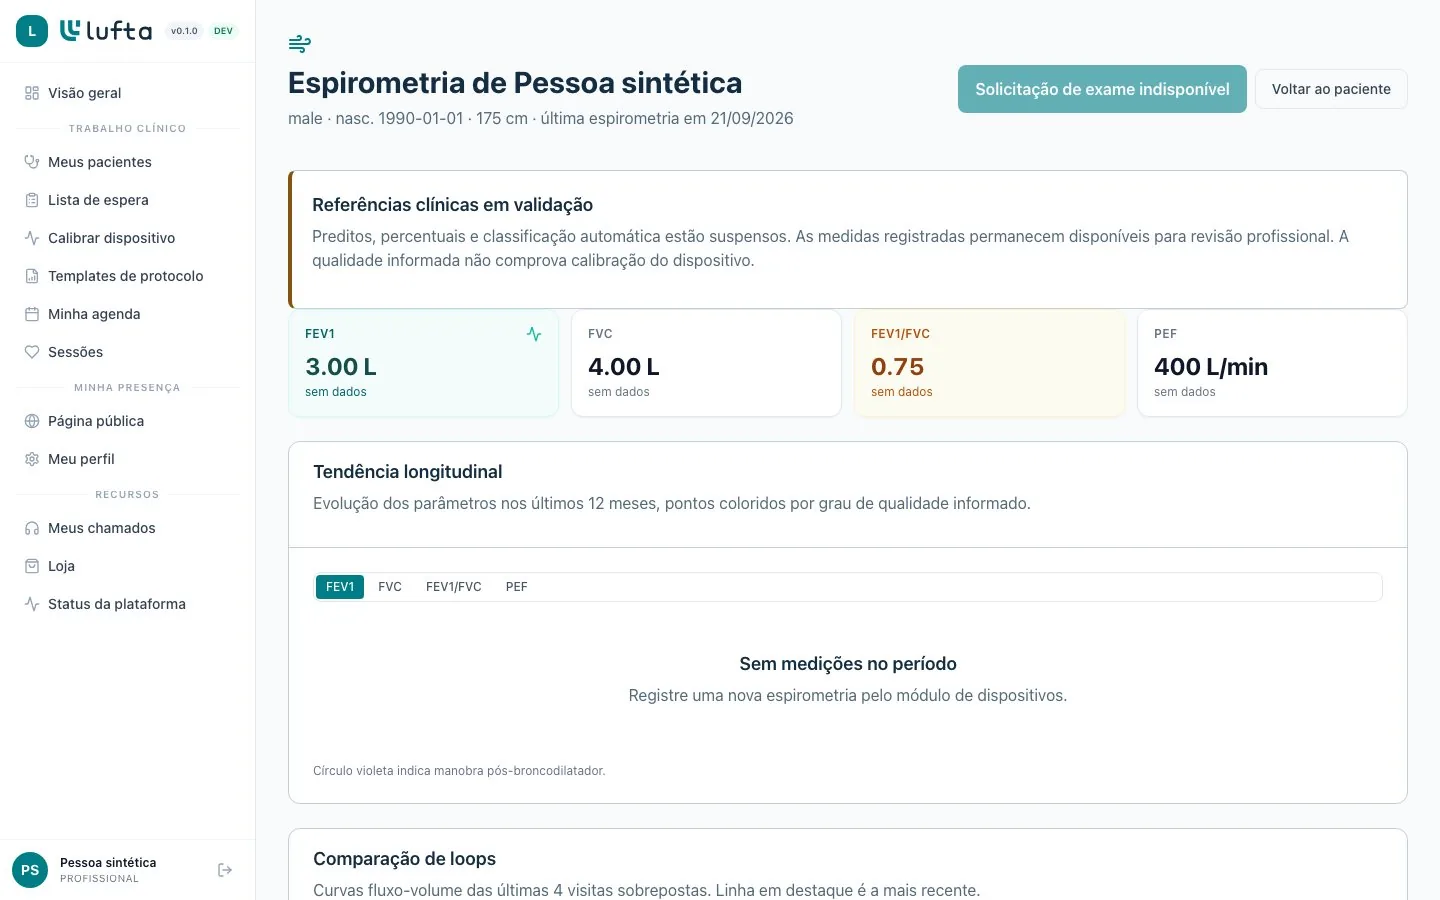Select the FEV1 trend tab
Screen dimensions: 1440x900
click(x=340, y=587)
